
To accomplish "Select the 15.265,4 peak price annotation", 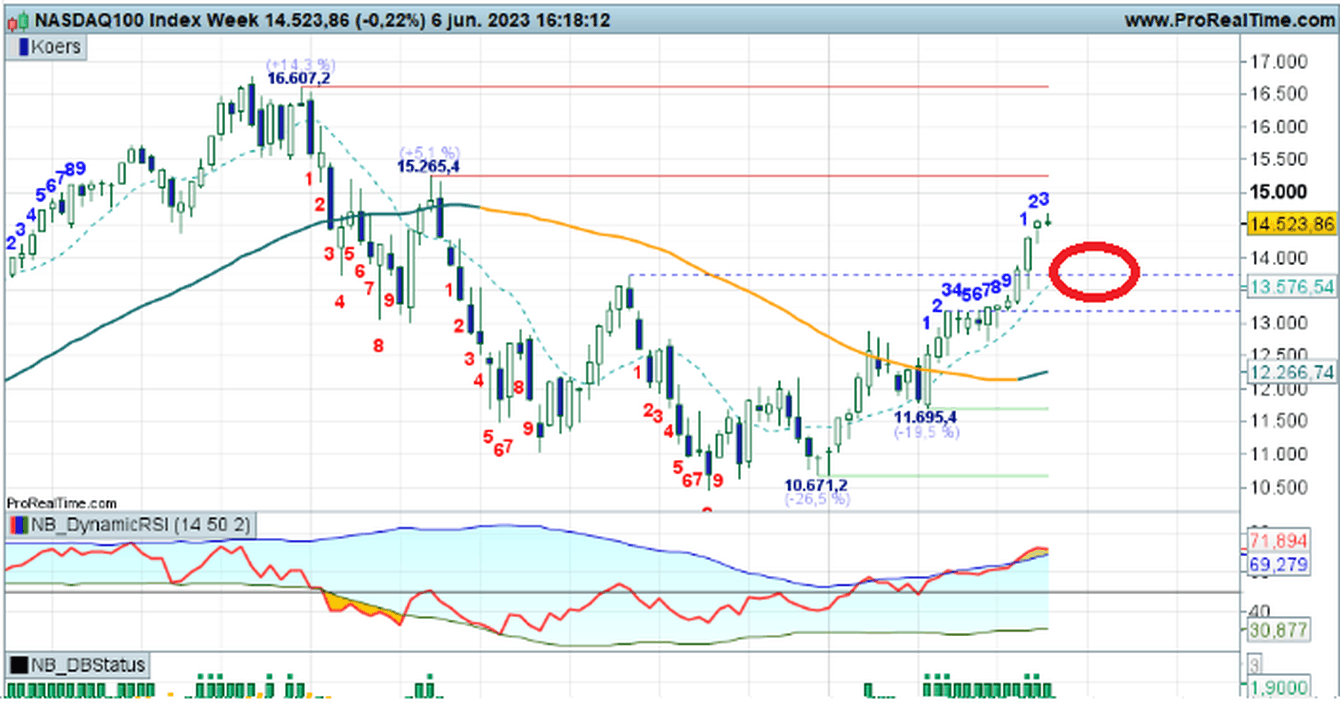I will coord(428,166).
